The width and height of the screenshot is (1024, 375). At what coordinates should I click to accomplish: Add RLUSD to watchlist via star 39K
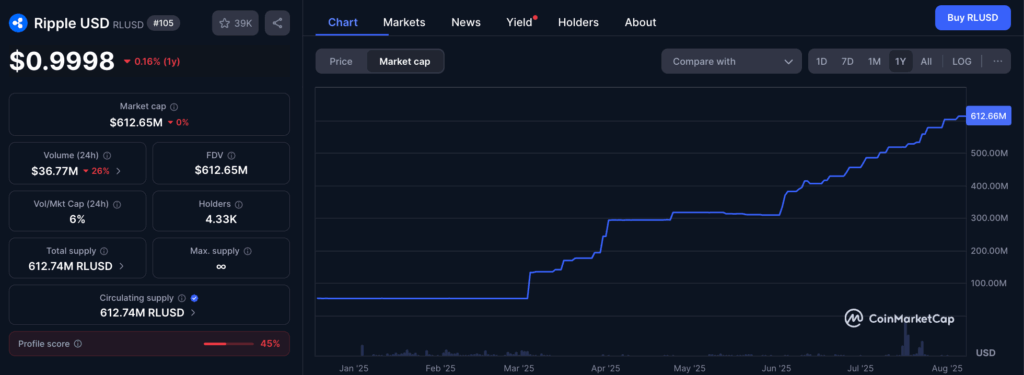(x=236, y=23)
